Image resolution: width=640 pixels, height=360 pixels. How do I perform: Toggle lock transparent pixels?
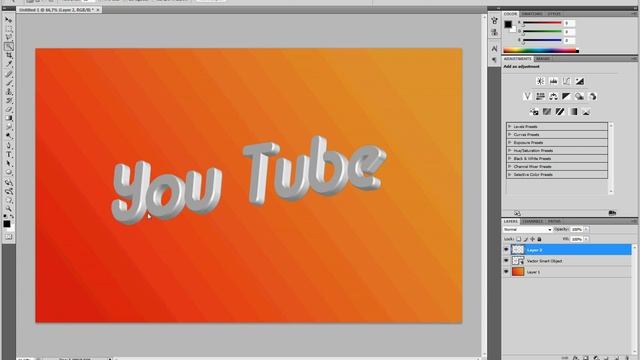tap(519, 239)
